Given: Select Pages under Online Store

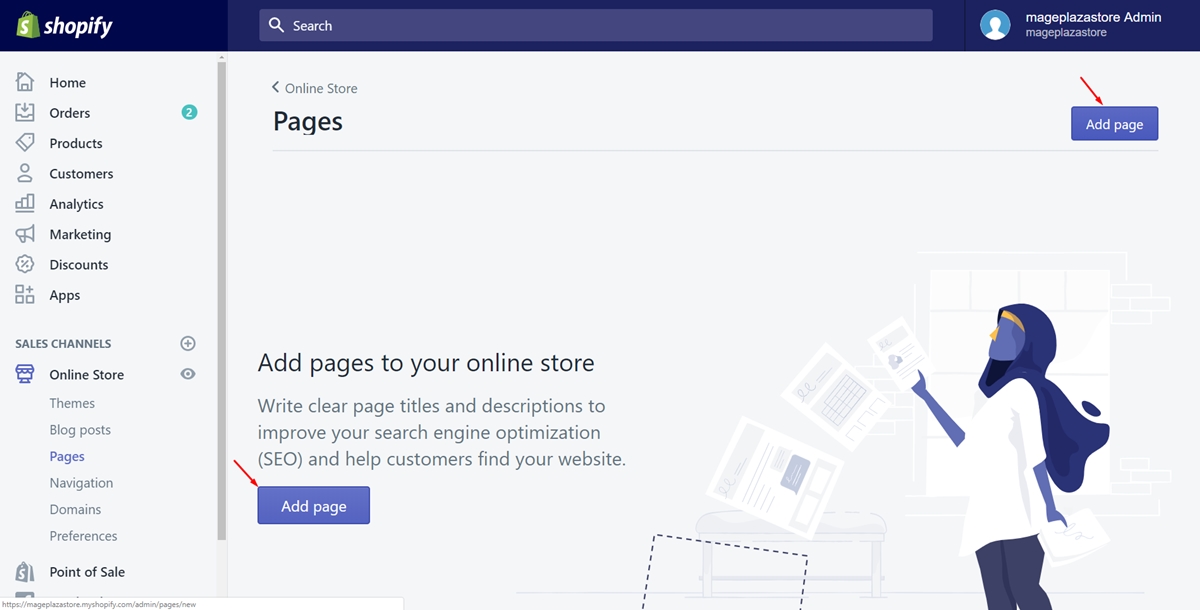Looking at the screenshot, I should (x=67, y=456).
